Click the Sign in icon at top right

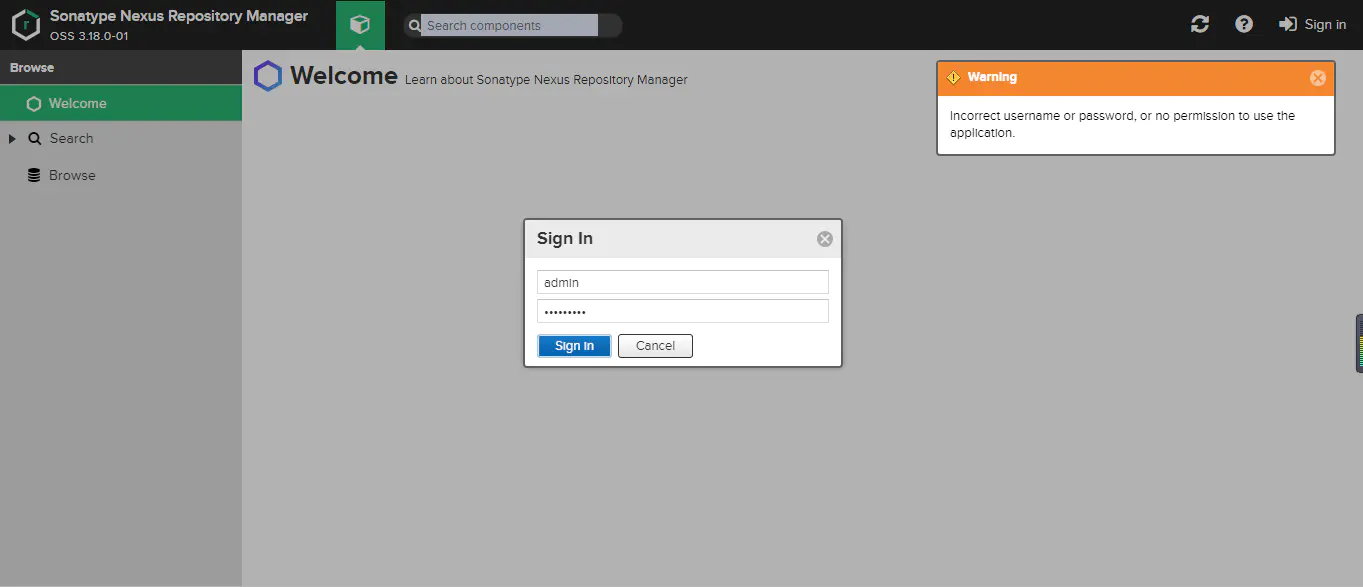1290,24
